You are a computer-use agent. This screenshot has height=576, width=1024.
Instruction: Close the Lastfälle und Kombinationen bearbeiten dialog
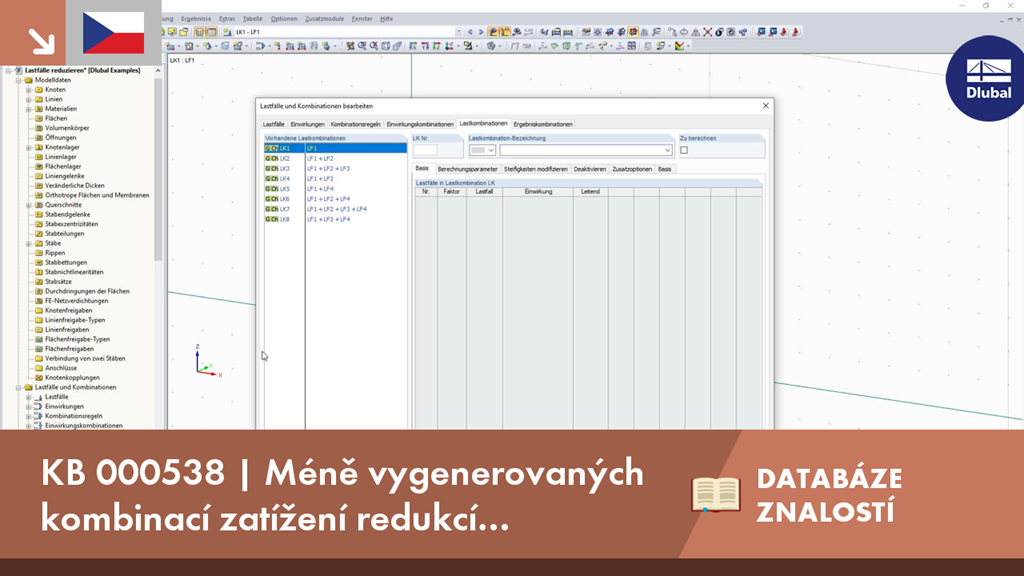[765, 106]
